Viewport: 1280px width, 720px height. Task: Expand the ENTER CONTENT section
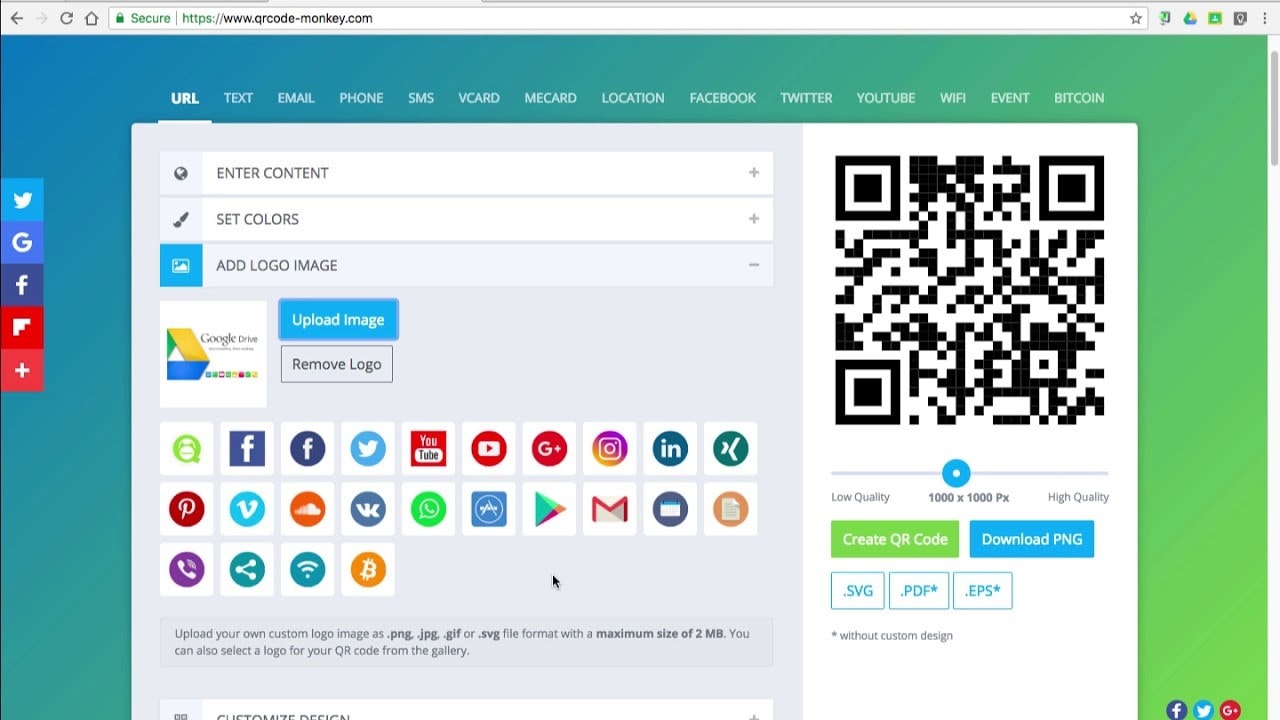click(465, 172)
